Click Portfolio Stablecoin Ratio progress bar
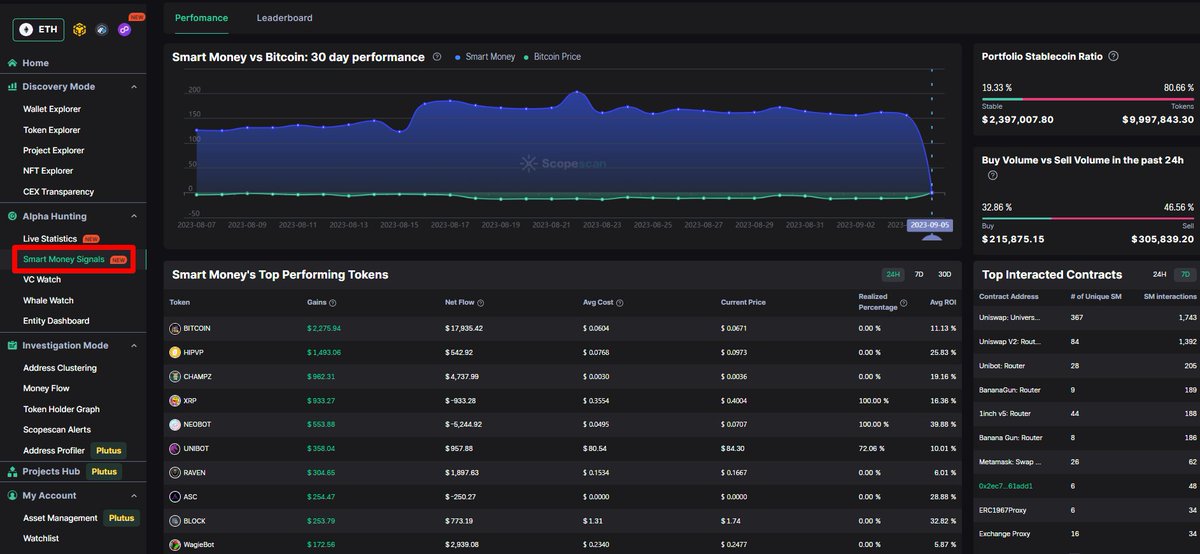The image size is (1200, 554). [1087, 99]
